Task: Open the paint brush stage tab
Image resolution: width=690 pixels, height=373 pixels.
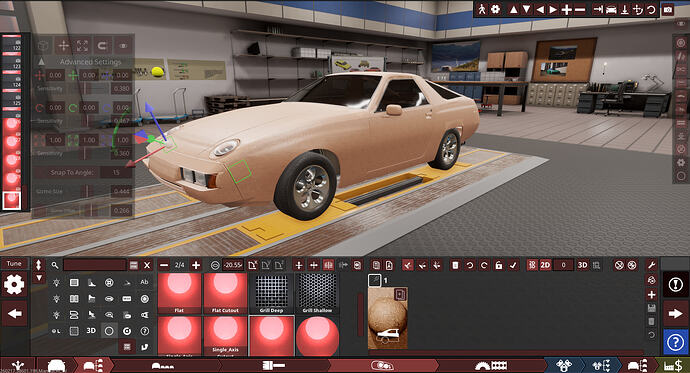Action: point(274,365)
